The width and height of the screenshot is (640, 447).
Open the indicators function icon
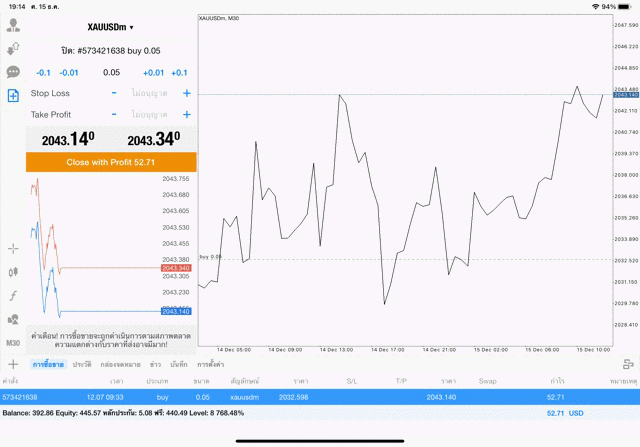tap(13, 295)
